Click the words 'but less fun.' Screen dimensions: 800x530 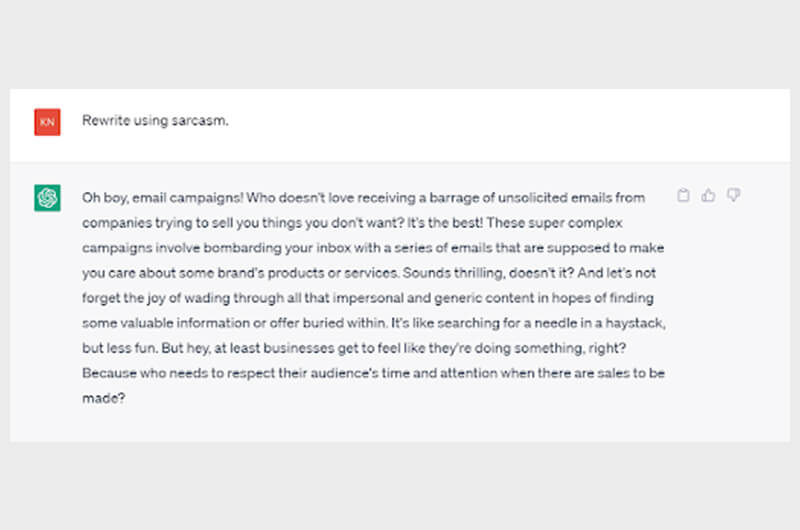coord(120,348)
